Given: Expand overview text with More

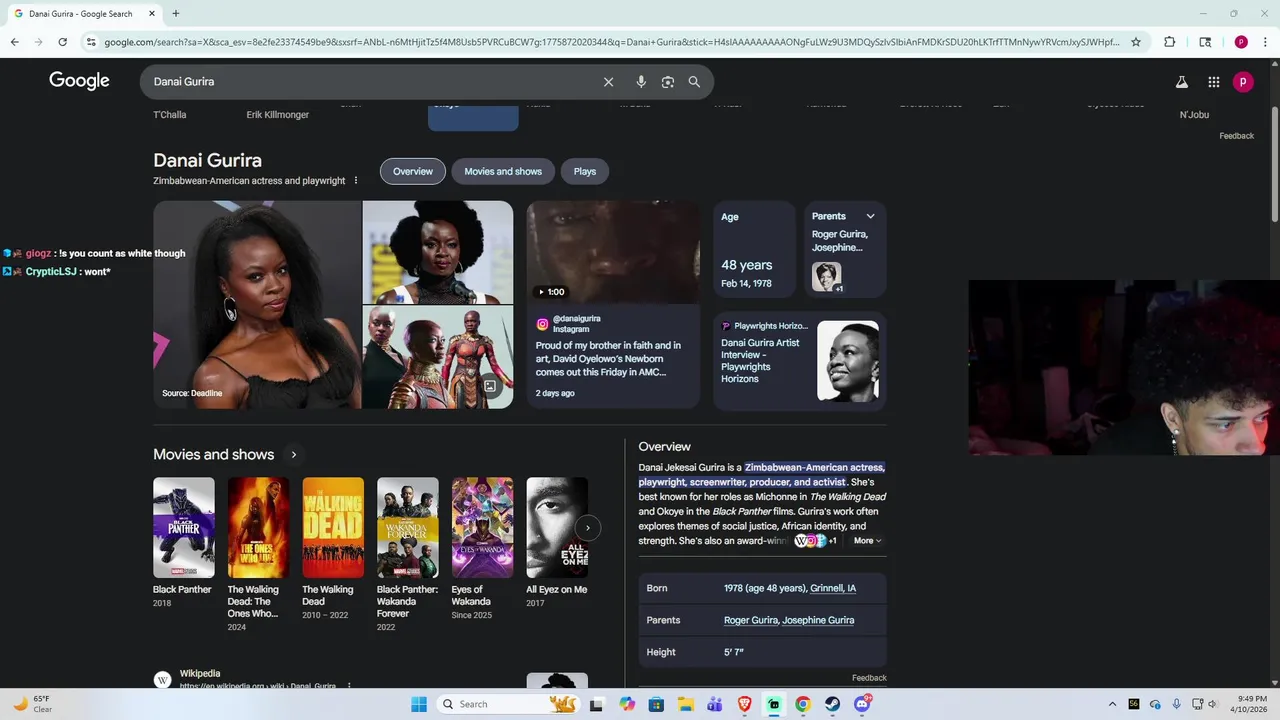Looking at the screenshot, I should (867, 541).
